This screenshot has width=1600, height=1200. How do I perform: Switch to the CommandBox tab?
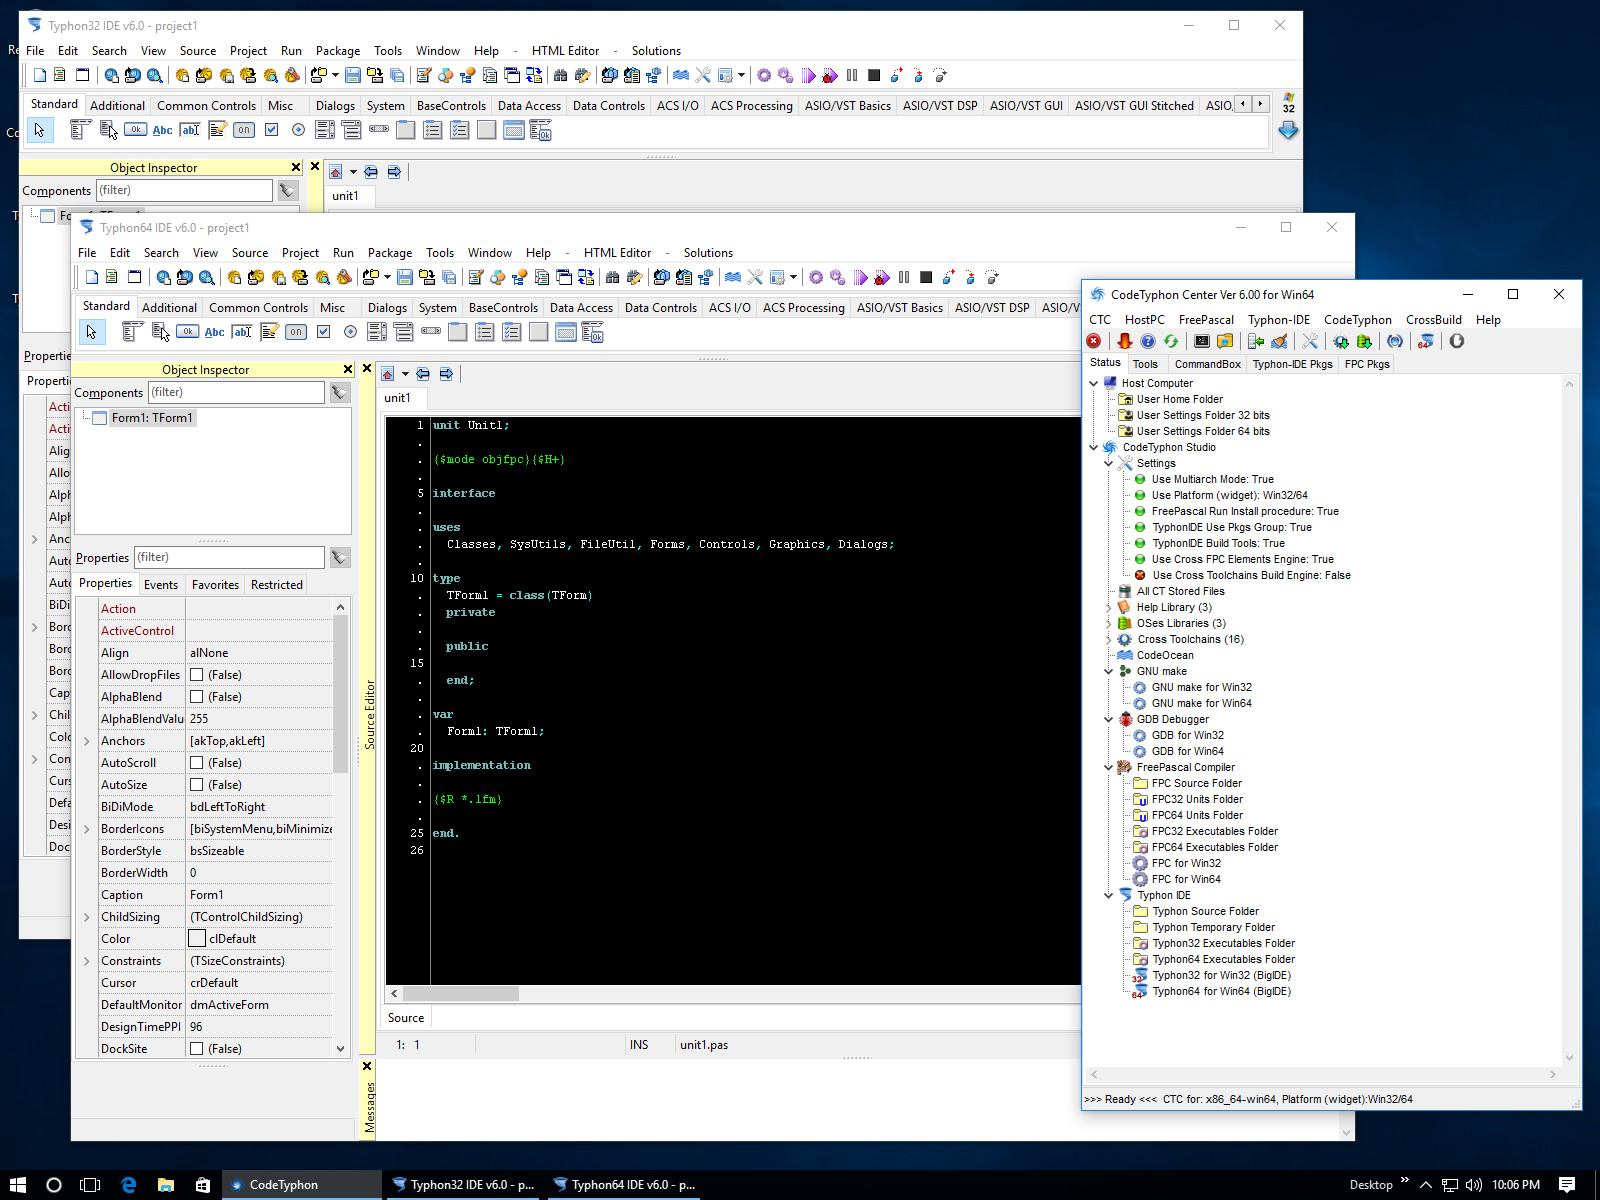1207,364
